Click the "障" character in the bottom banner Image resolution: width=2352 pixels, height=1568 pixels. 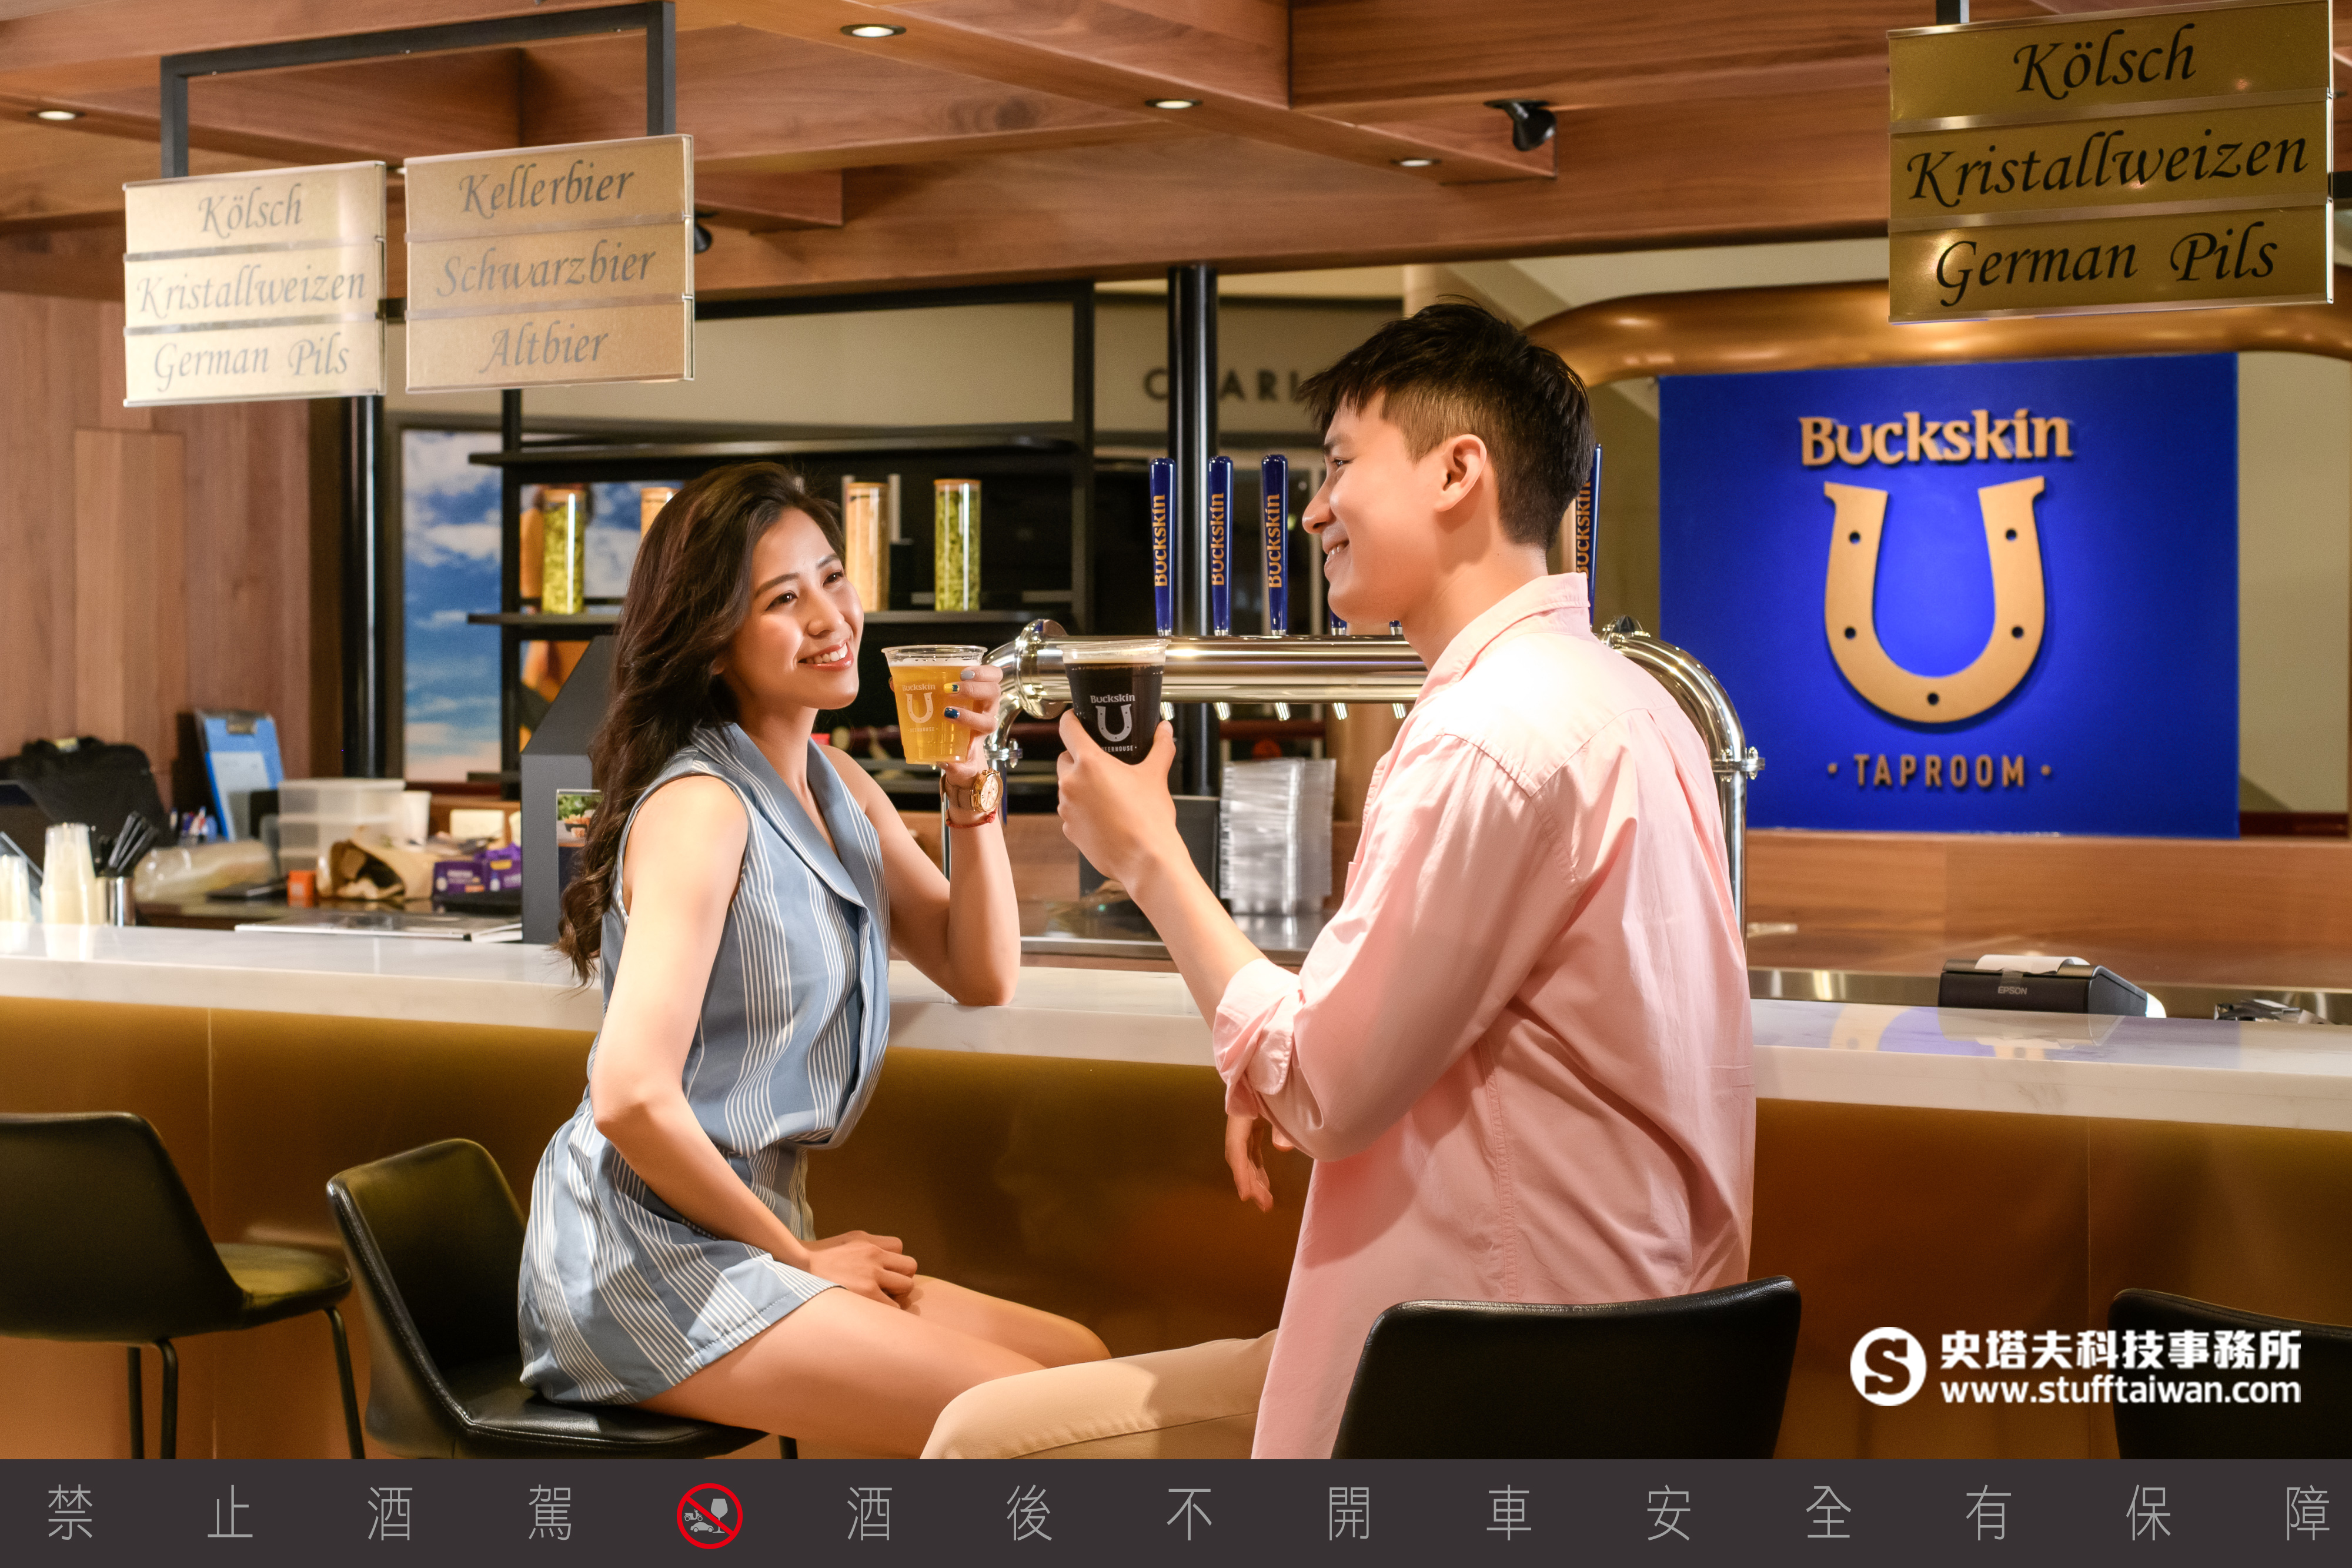2307,1513
